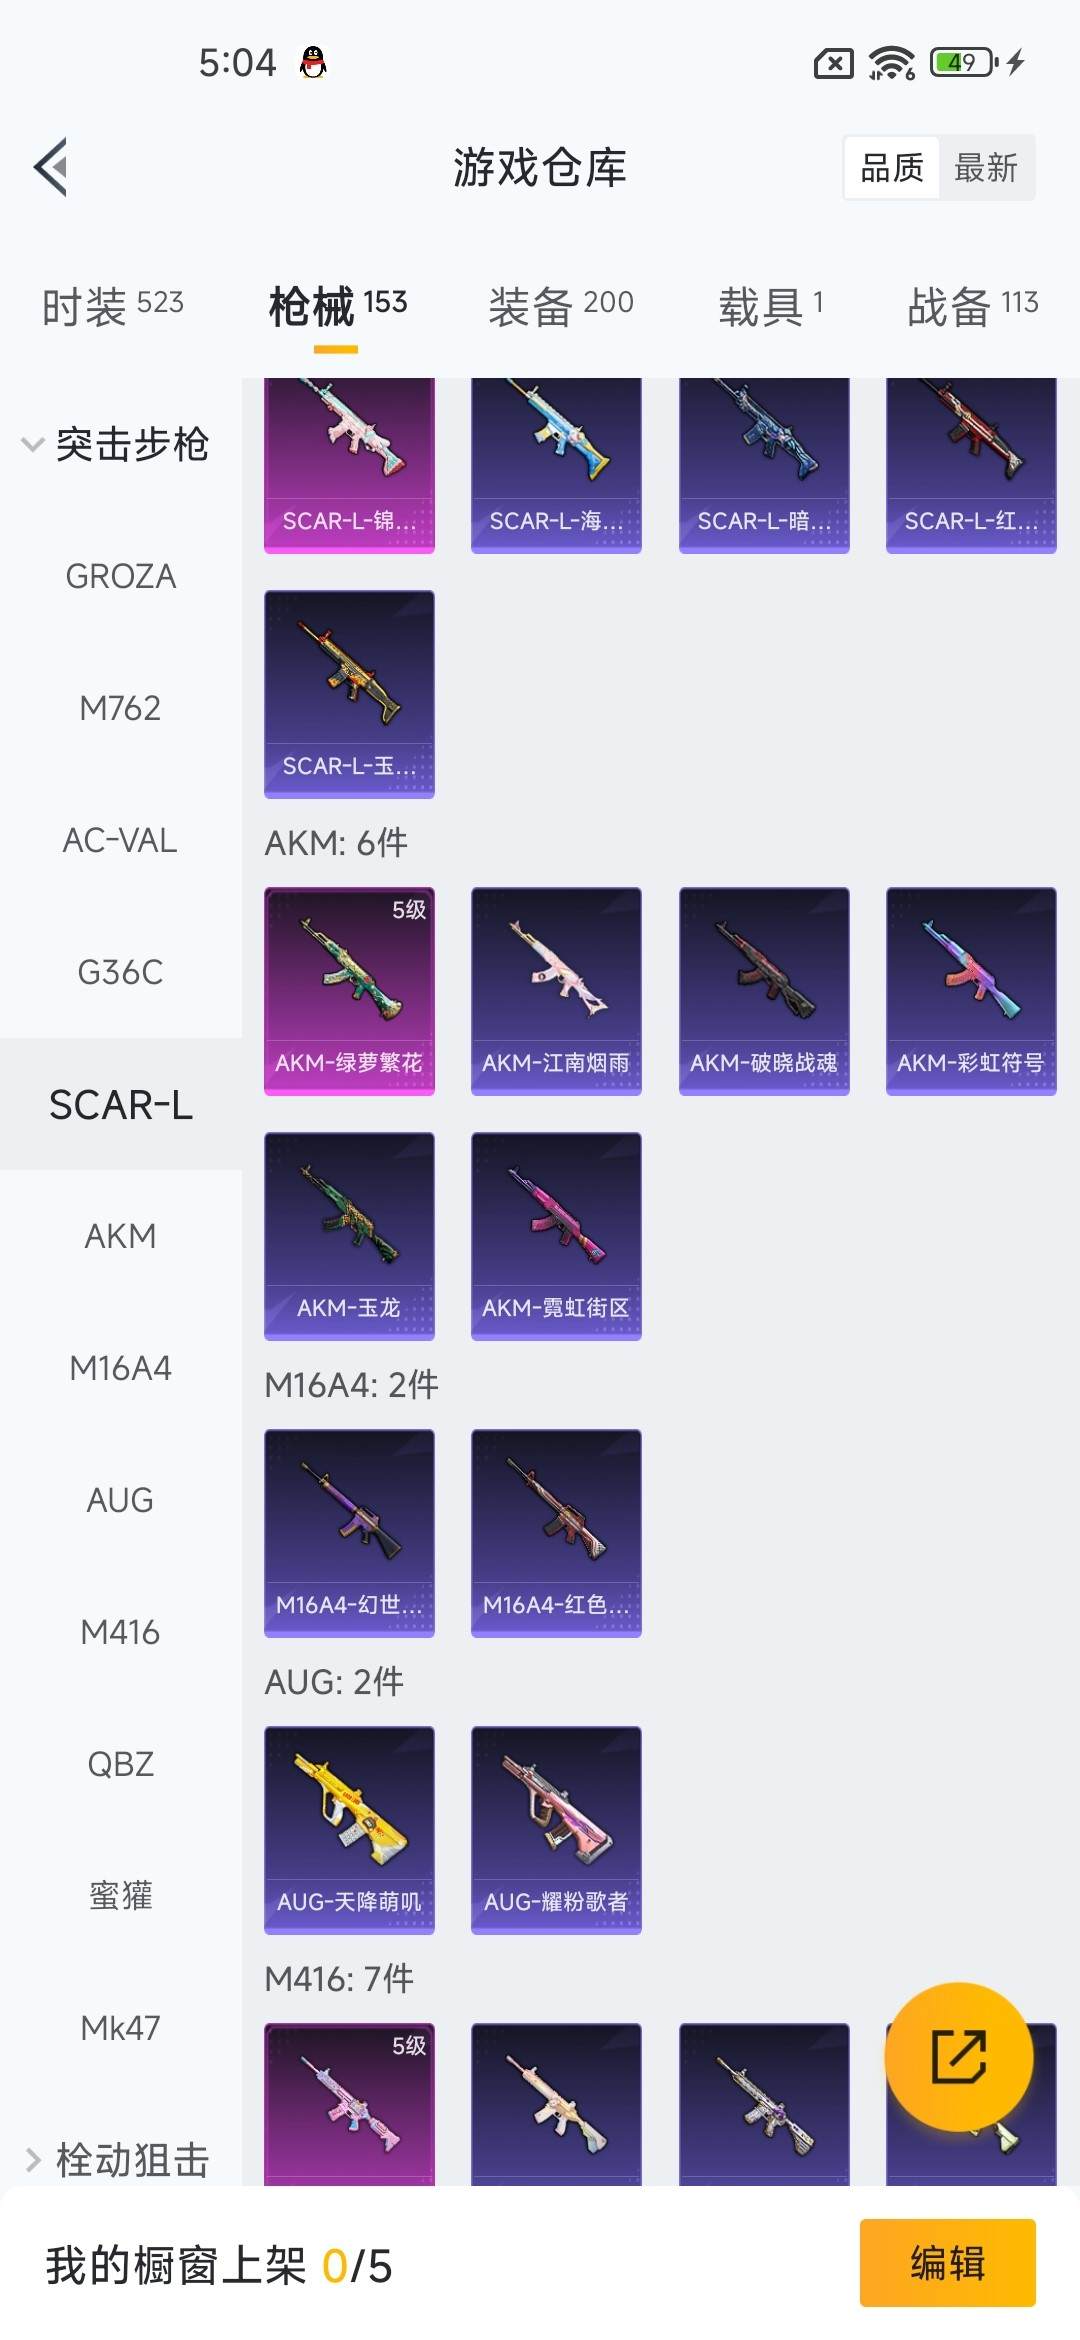1080x2340 pixels.
Task: Tap the back arrow icon
Action: [x=51, y=166]
